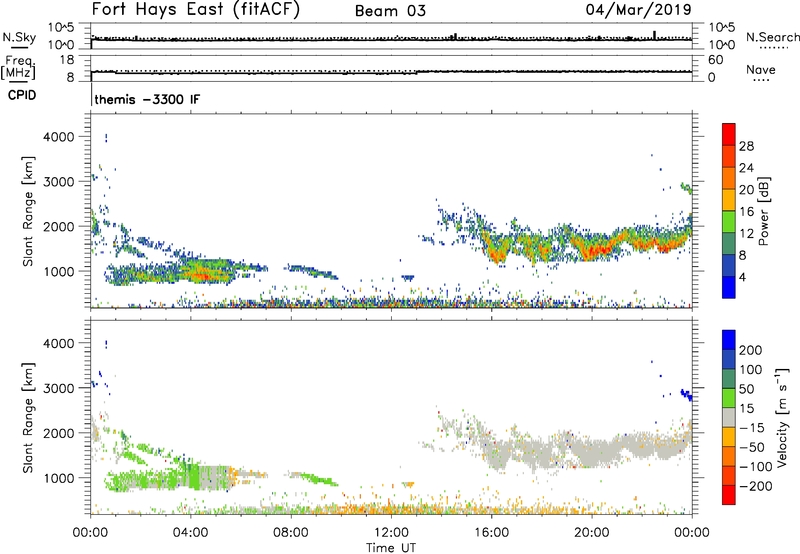This screenshot has width=800, height=554.
Task: Click the '-200' velocity colorbar tick
Action: (x=755, y=486)
